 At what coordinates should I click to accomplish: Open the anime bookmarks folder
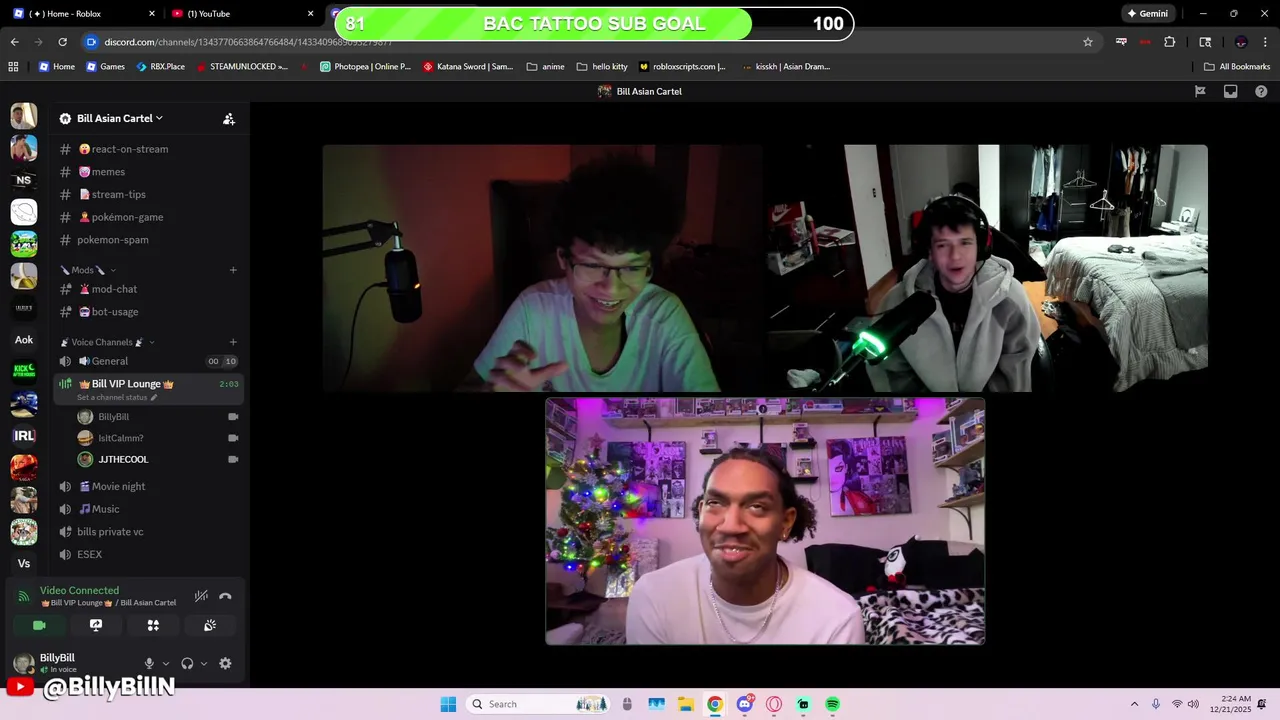pyautogui.click(x=546, y=67)
